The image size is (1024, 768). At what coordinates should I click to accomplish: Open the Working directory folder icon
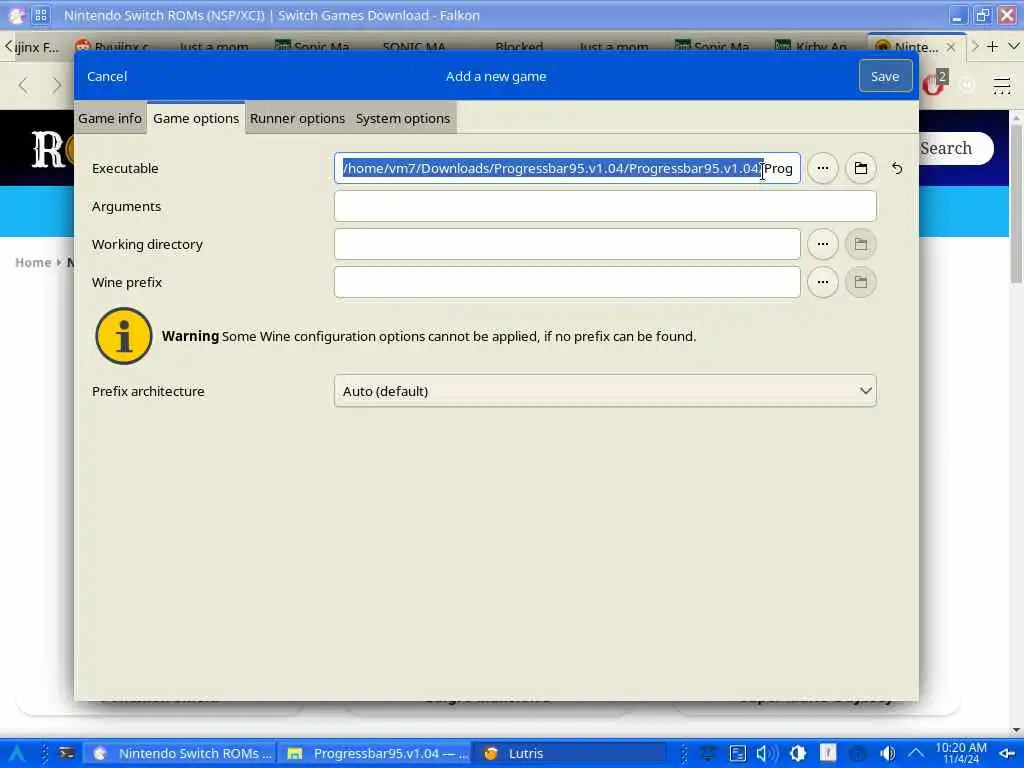point(861,244)
